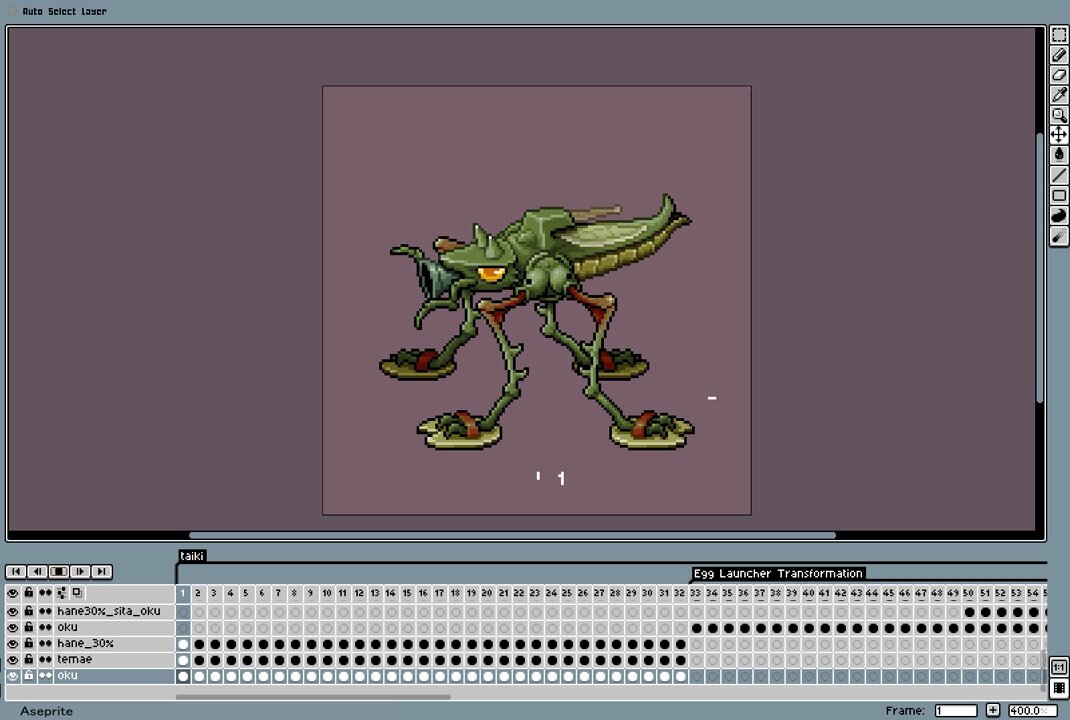1070x720 pixels.
Task: Toggle the timeline filmstrip icon
Action: point(1058,687)
